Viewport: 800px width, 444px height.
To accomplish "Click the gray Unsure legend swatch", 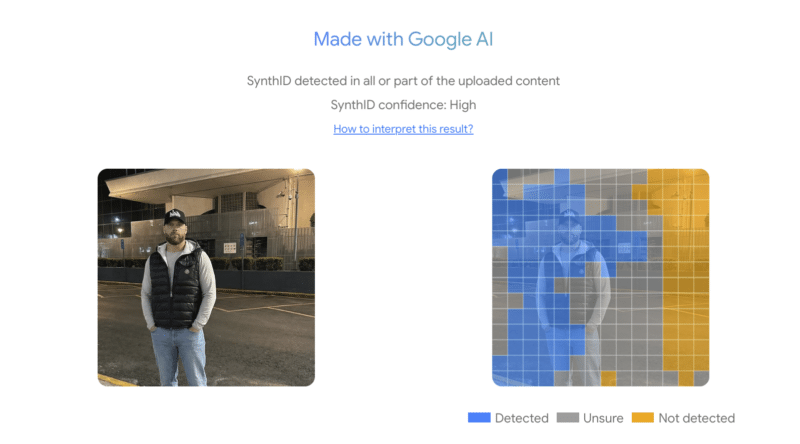I will pos(568,418).
